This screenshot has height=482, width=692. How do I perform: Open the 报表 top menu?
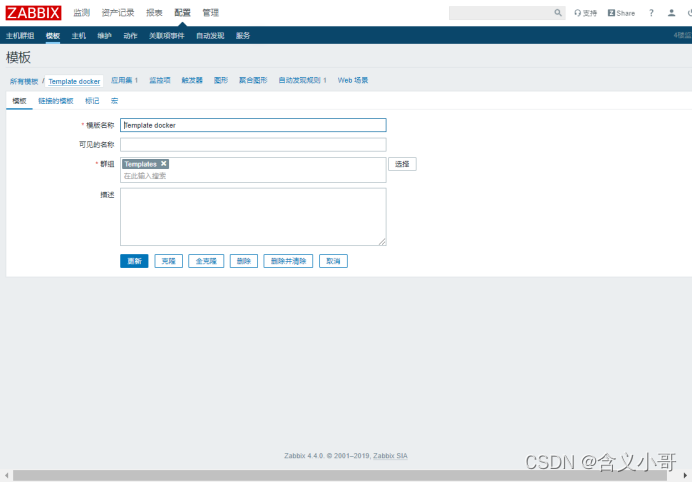[x=154, y=13]
